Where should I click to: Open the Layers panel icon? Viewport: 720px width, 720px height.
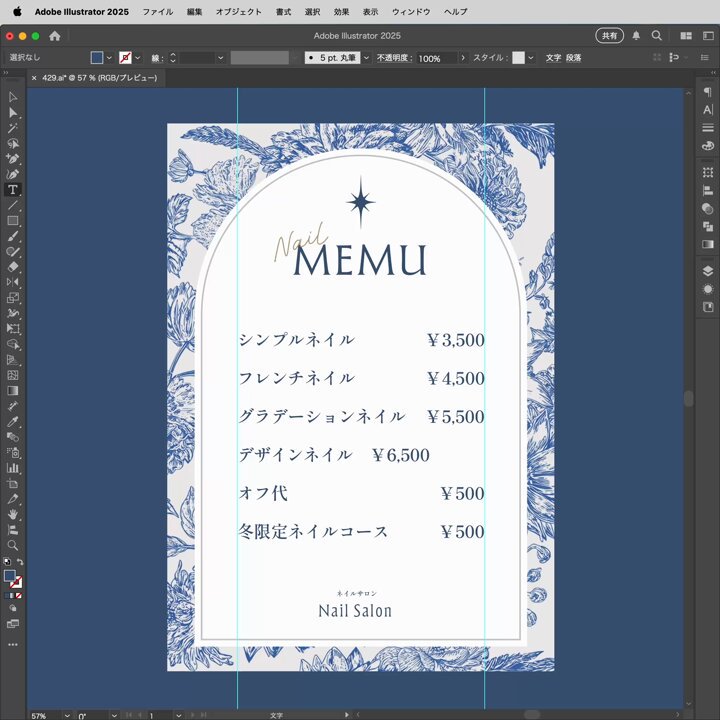coord(708,271)
